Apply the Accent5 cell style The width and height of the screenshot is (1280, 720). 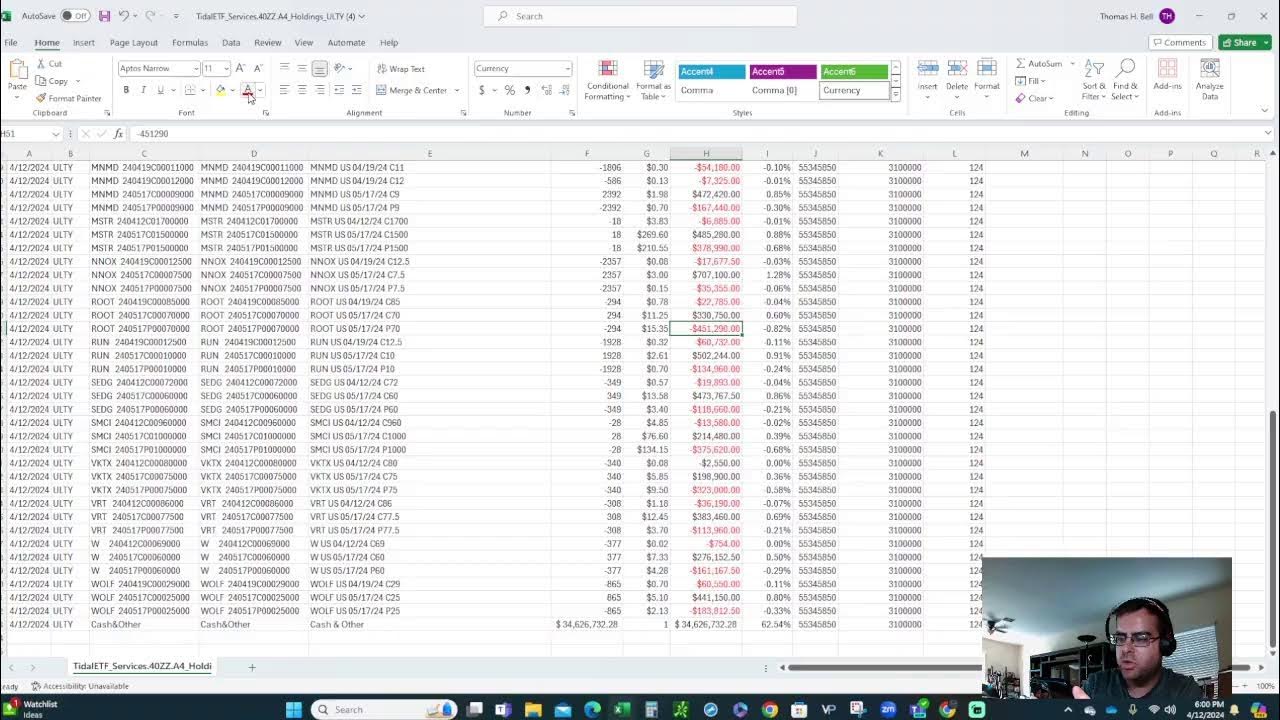click(783, 71)
